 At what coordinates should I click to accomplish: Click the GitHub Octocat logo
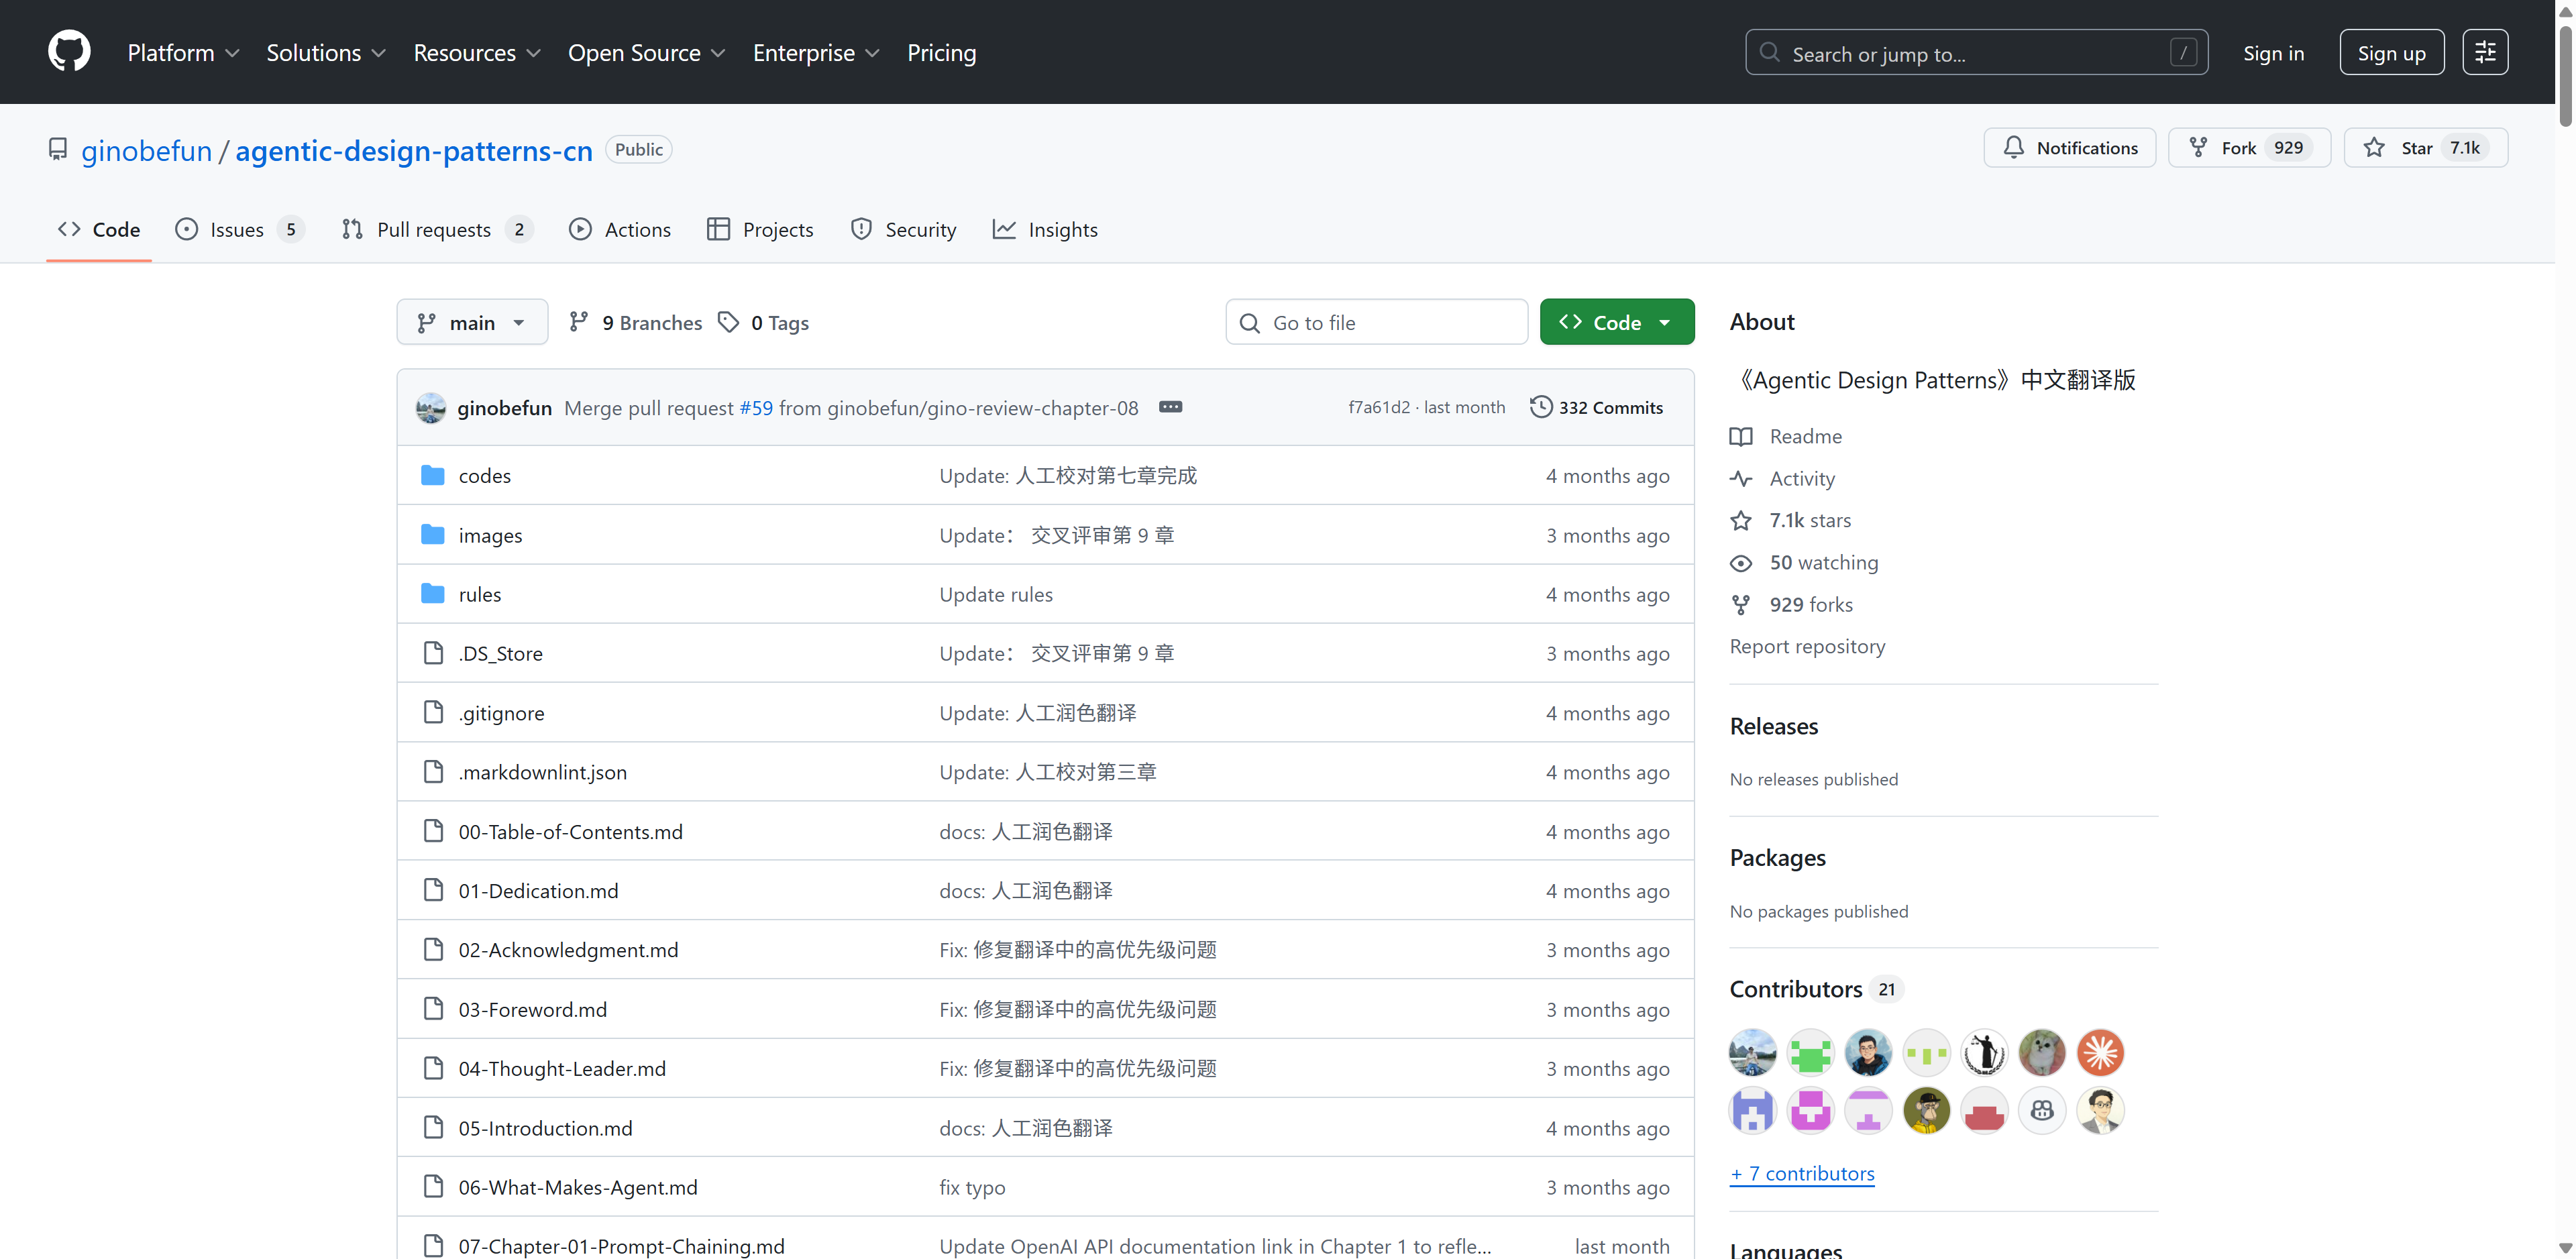[69, 52]
